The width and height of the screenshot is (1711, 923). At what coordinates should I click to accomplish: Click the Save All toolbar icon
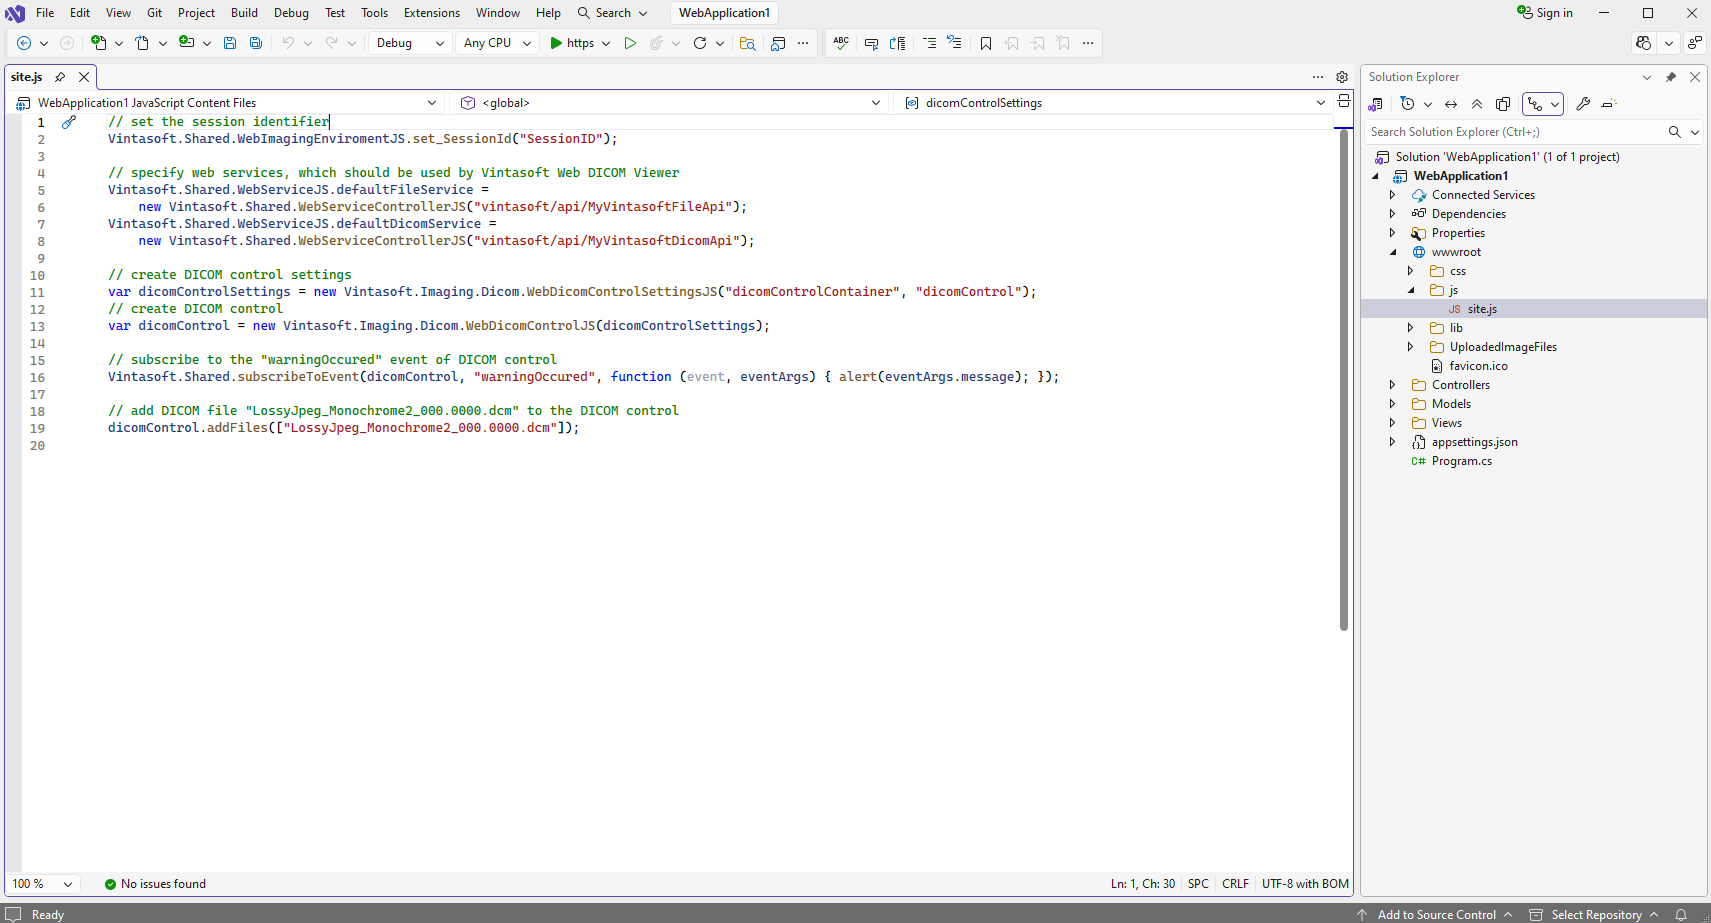tap(256, 43)
